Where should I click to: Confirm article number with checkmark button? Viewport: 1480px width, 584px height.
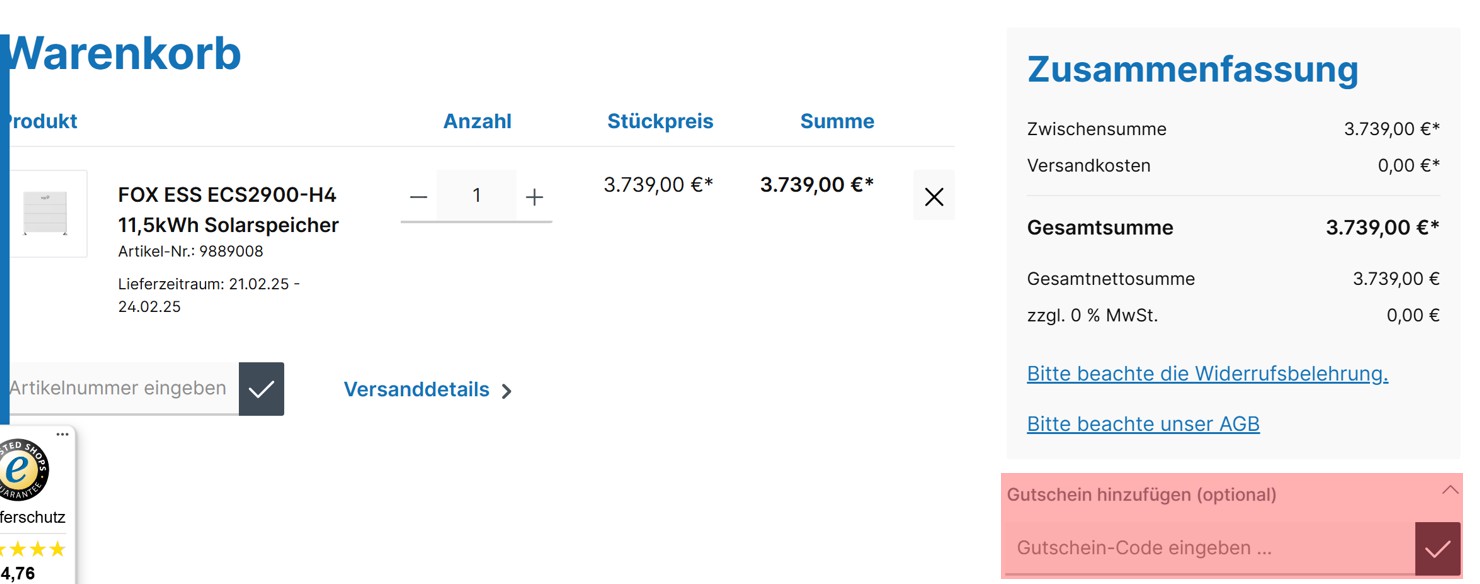tap(262, 389)
